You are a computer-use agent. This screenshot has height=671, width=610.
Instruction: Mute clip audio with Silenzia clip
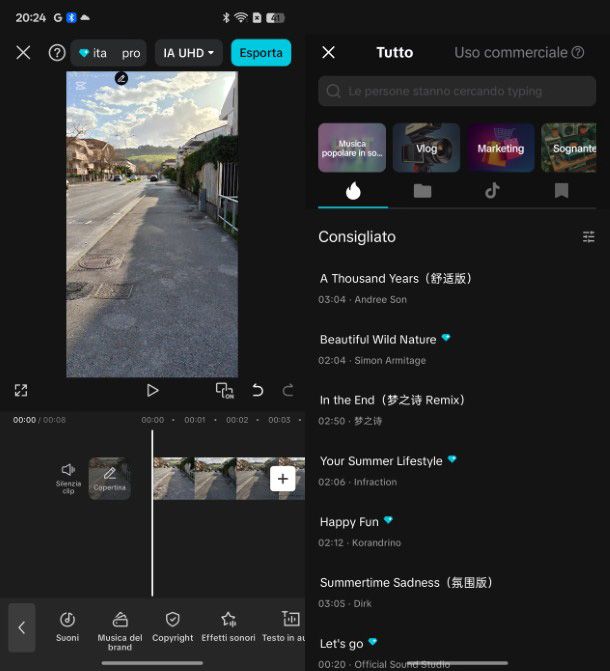point(68,477)
